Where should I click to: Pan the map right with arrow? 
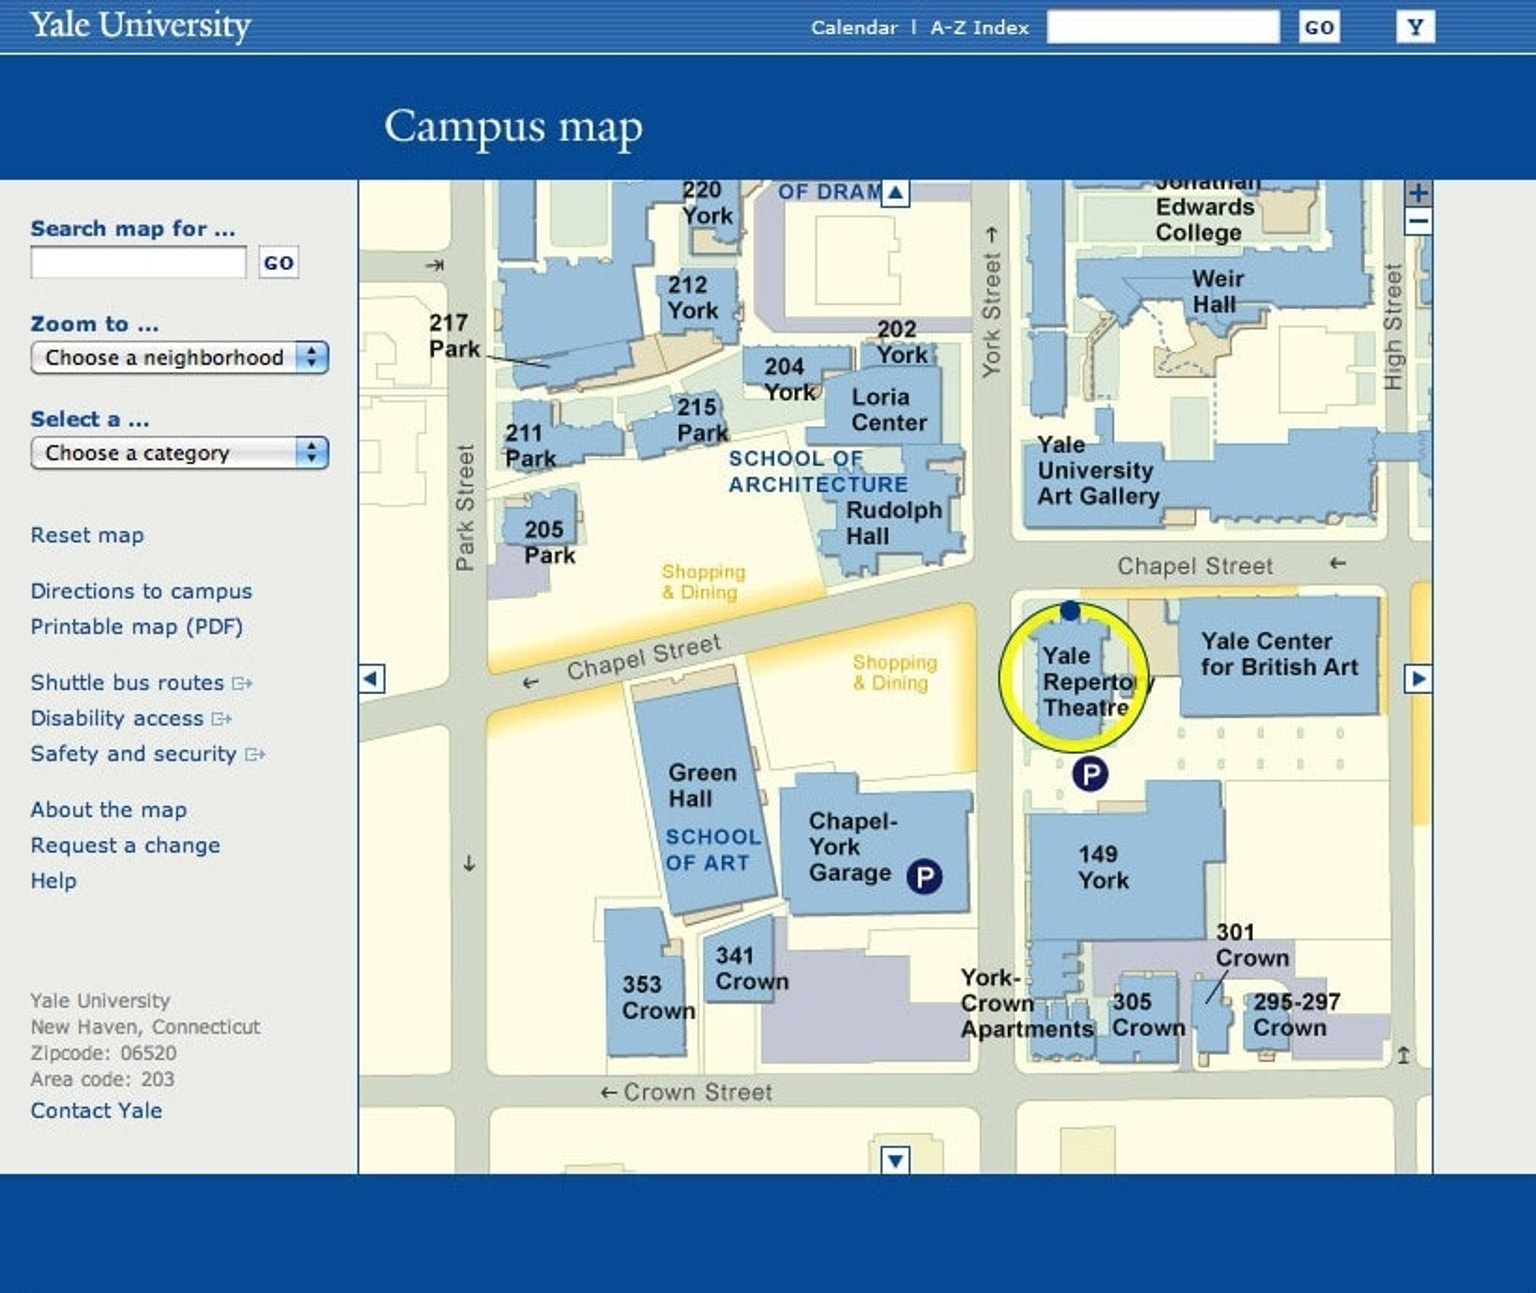click(x=1417, y=679)
